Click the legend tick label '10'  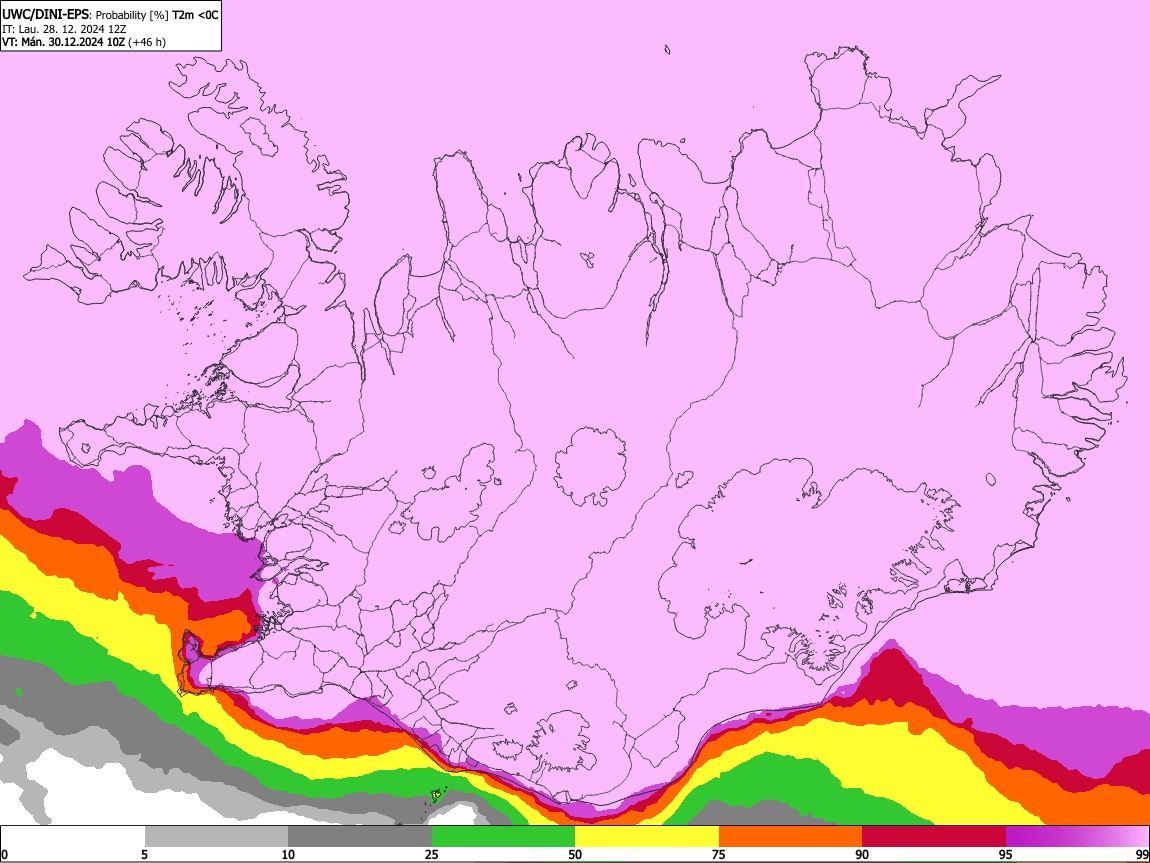288,854
